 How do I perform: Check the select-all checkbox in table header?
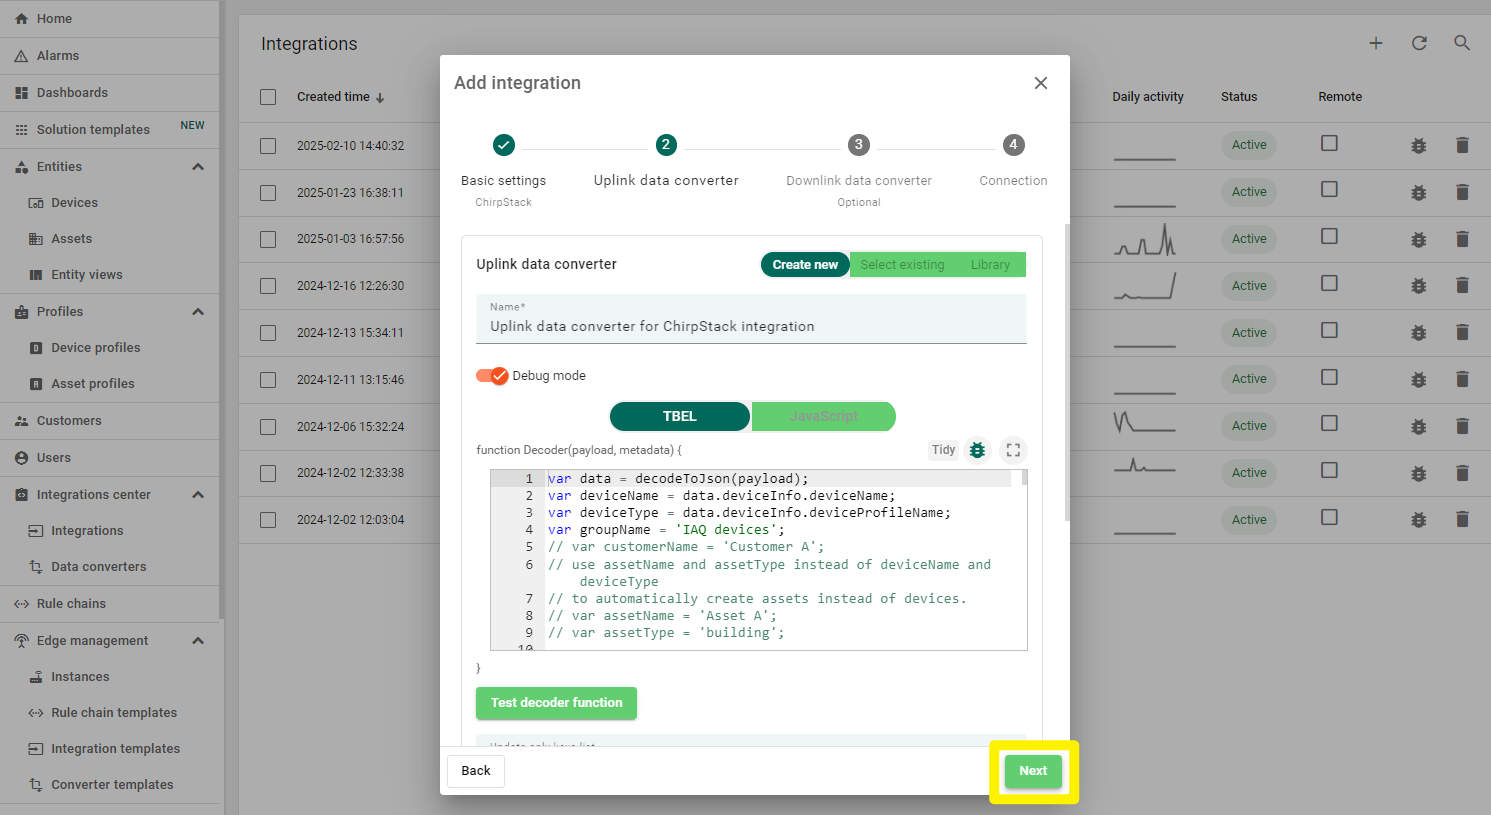(268, 97)
